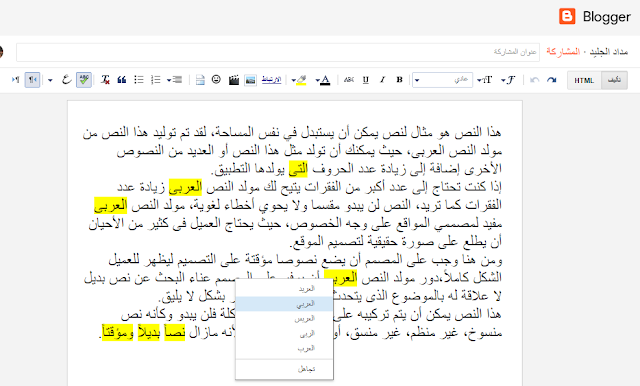Open the link insertion tool

click(x=271, y=80)
